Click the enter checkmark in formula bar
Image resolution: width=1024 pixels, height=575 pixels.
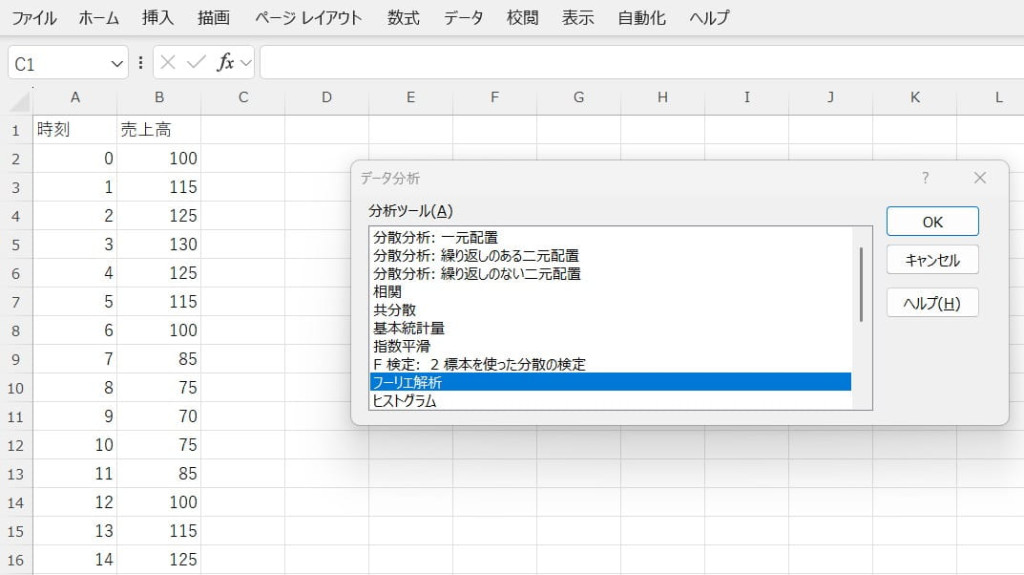(x=196, y=63)
